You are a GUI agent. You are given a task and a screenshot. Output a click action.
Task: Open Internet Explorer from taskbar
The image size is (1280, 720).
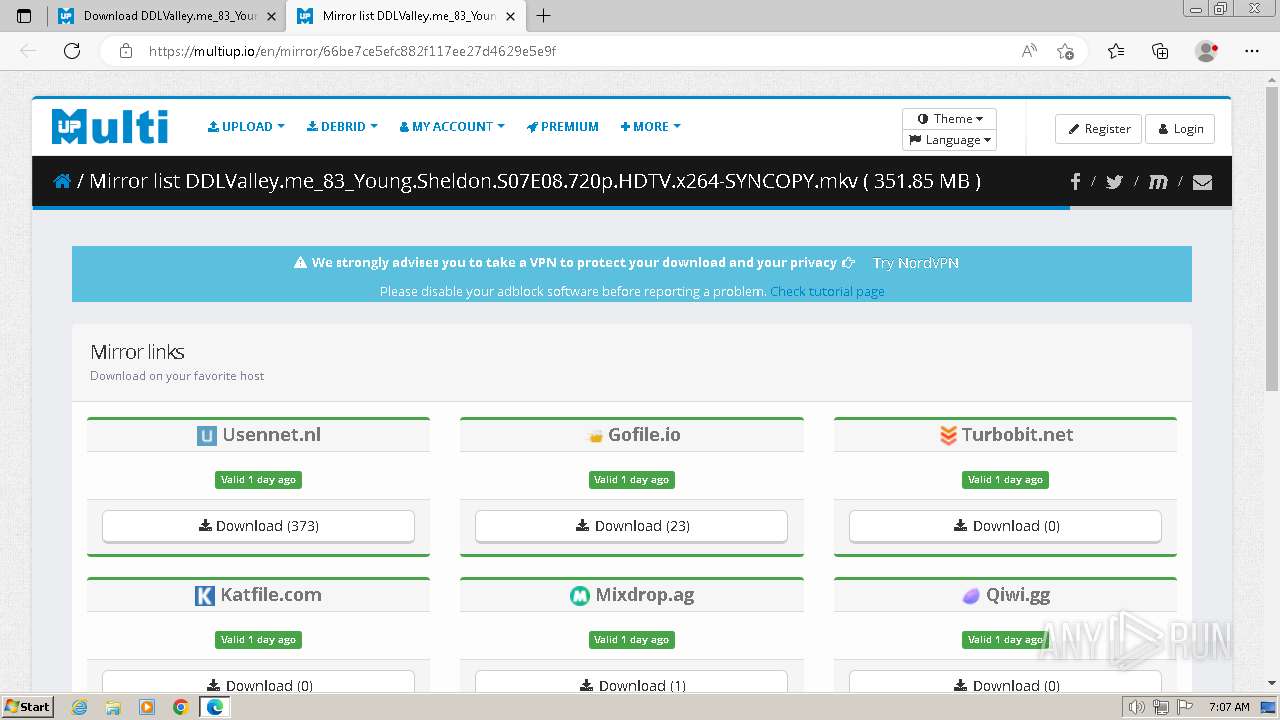[x=79, y=707]
